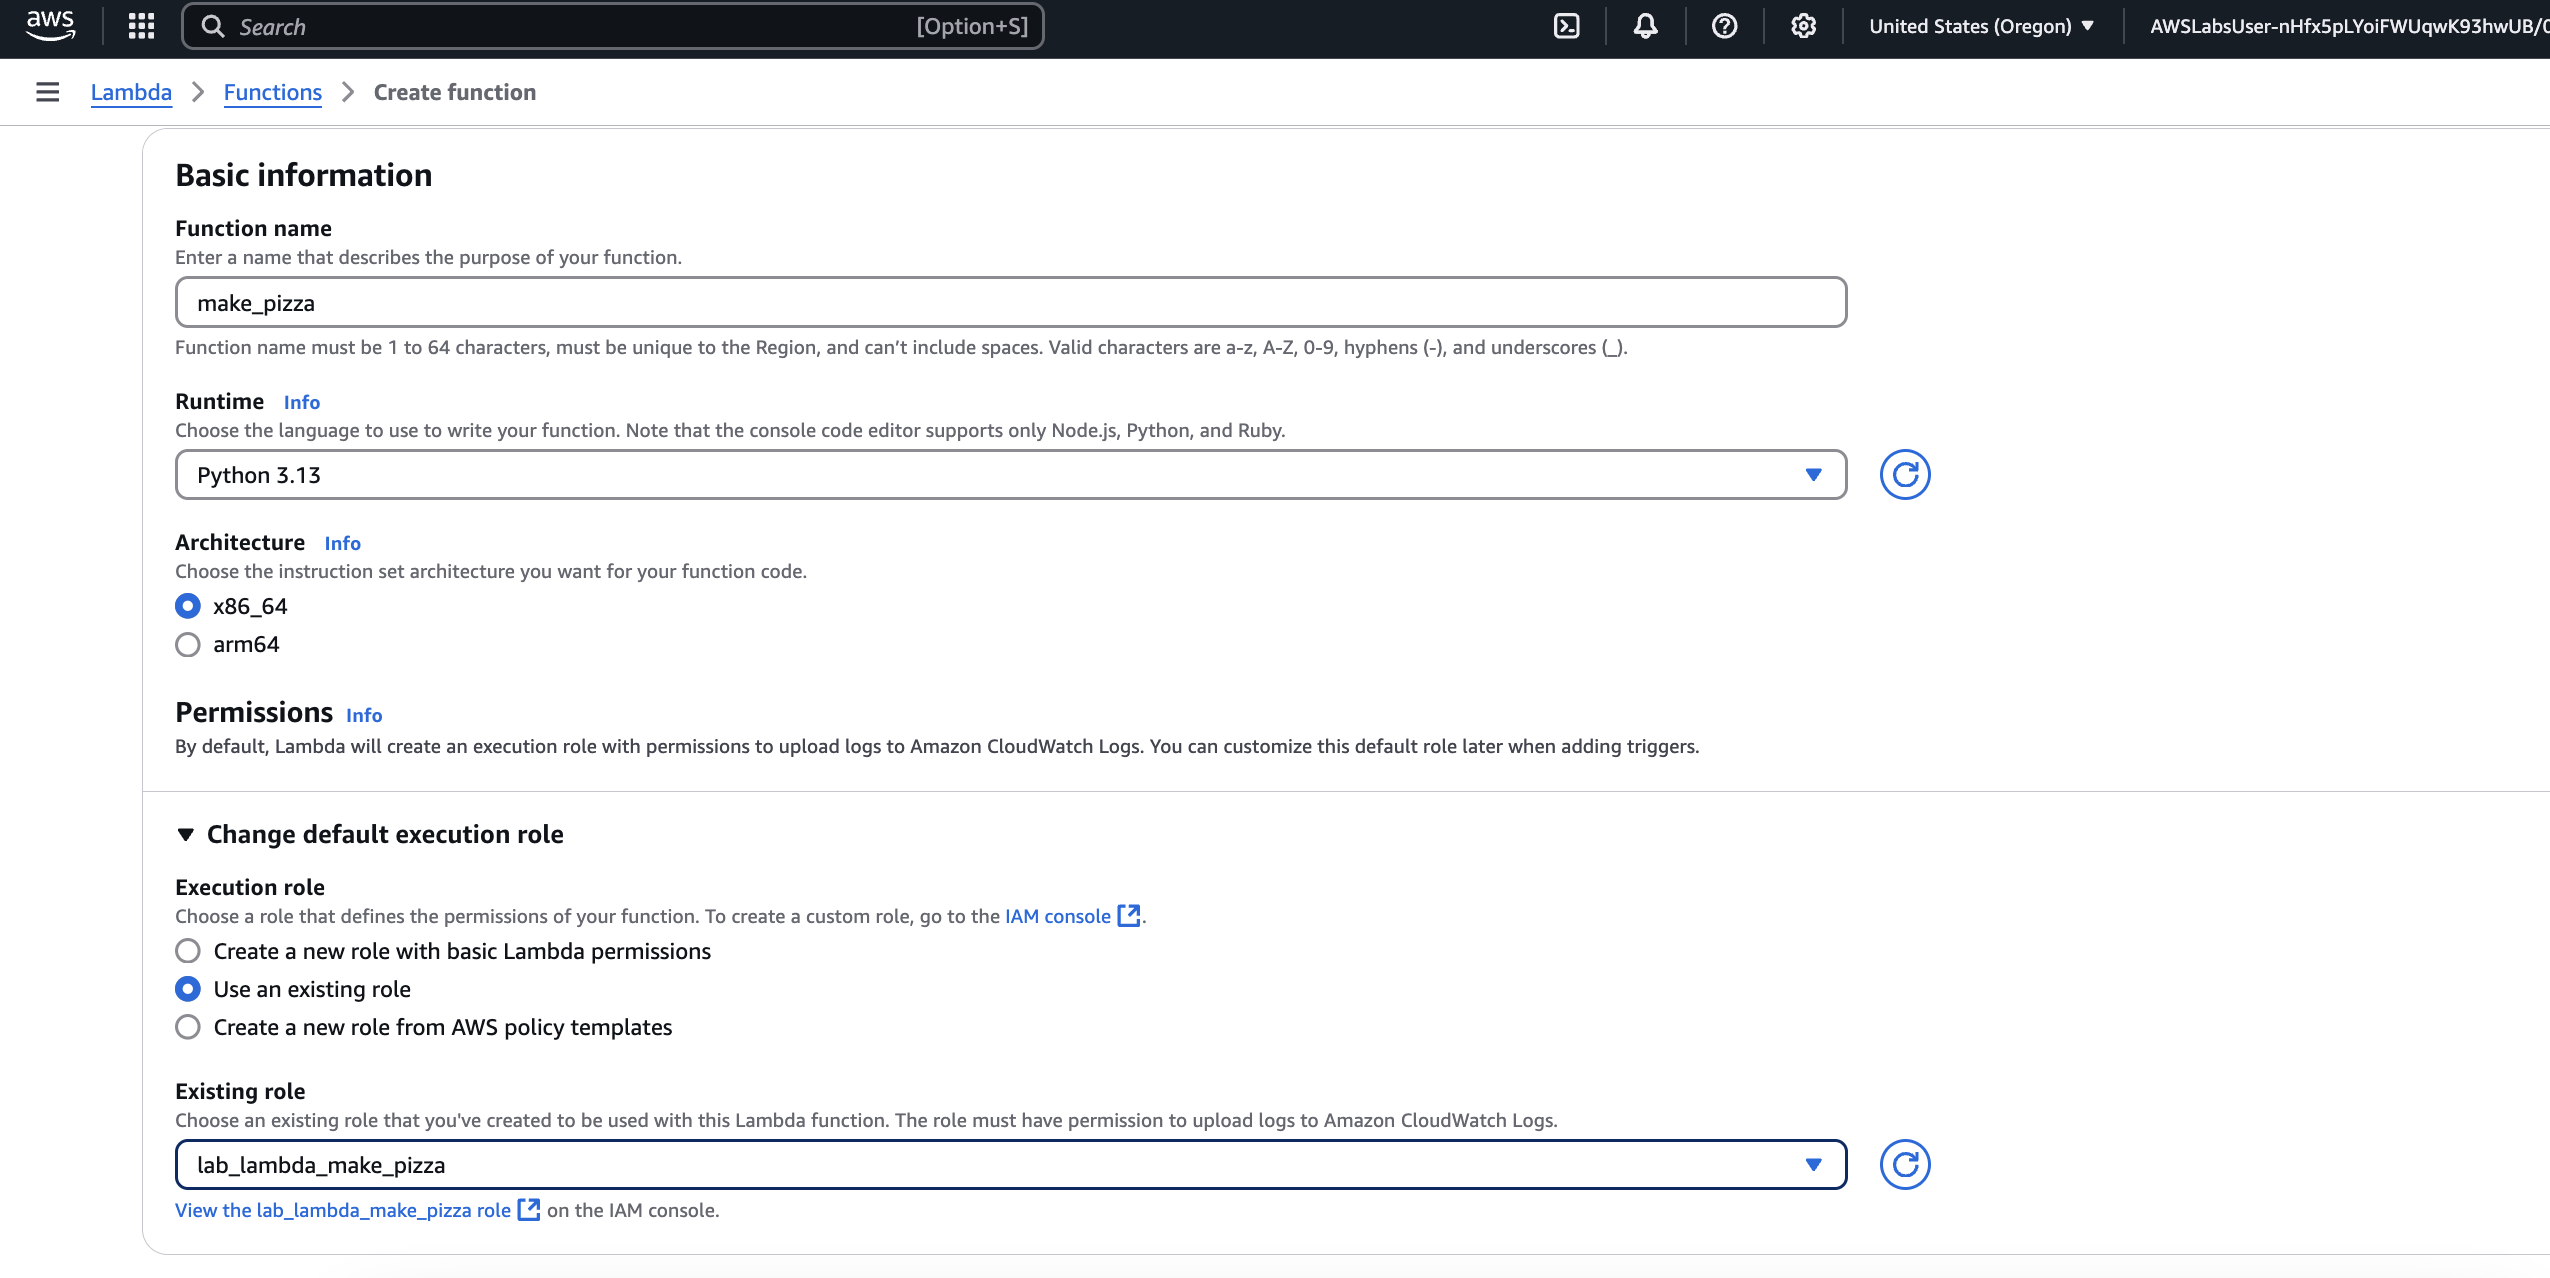Open Runtime Info link
The width and height of the screenshot is (2550, 1278).
[301, 402]
